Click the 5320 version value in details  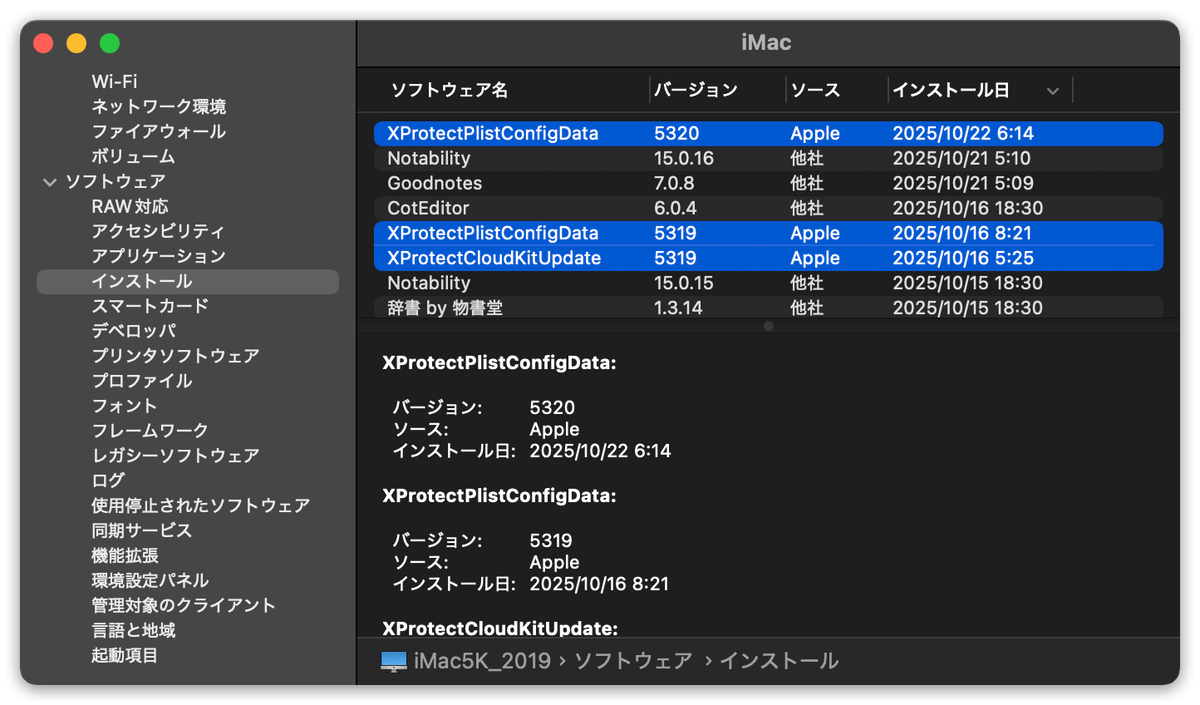552,408
